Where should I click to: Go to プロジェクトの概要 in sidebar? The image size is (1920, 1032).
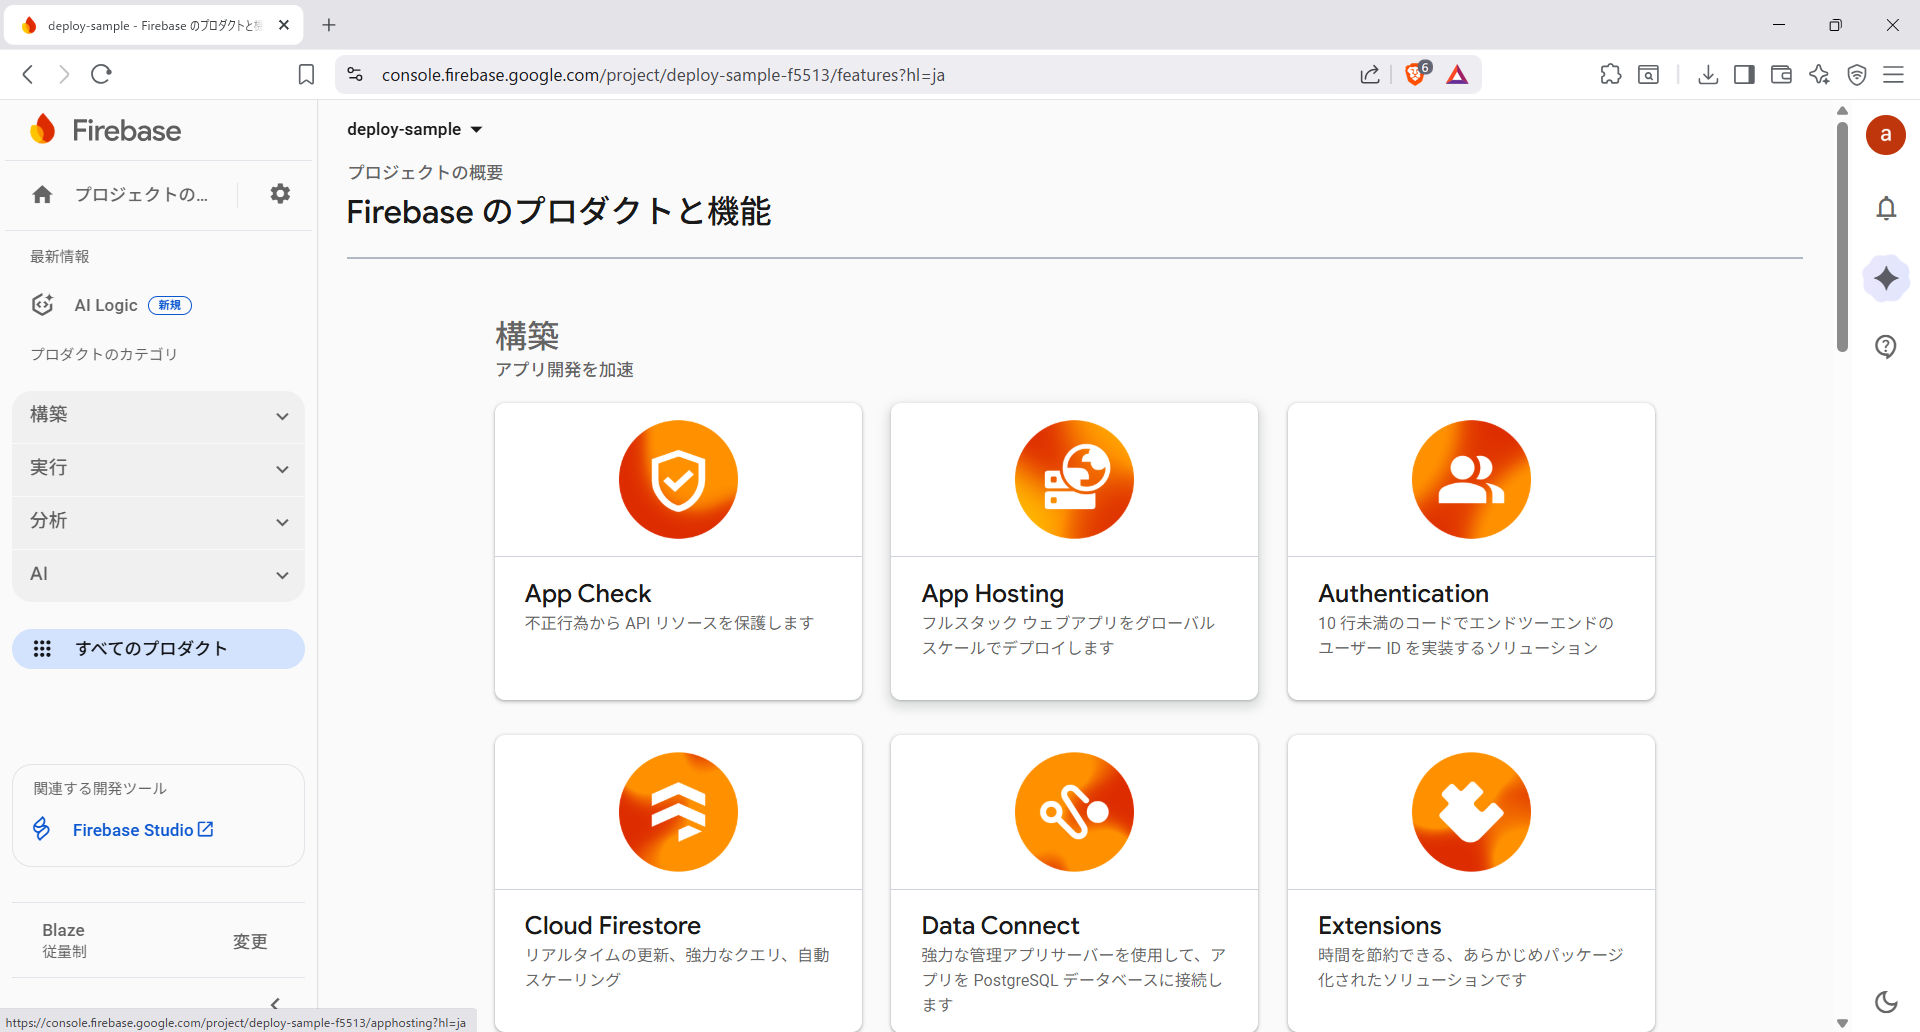pos(141,194)
